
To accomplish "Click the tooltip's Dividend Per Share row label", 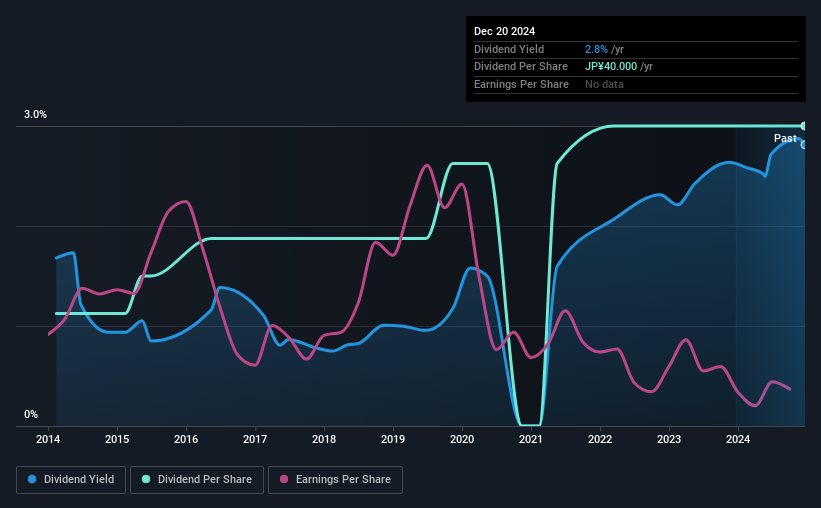I will click(520, 67).
